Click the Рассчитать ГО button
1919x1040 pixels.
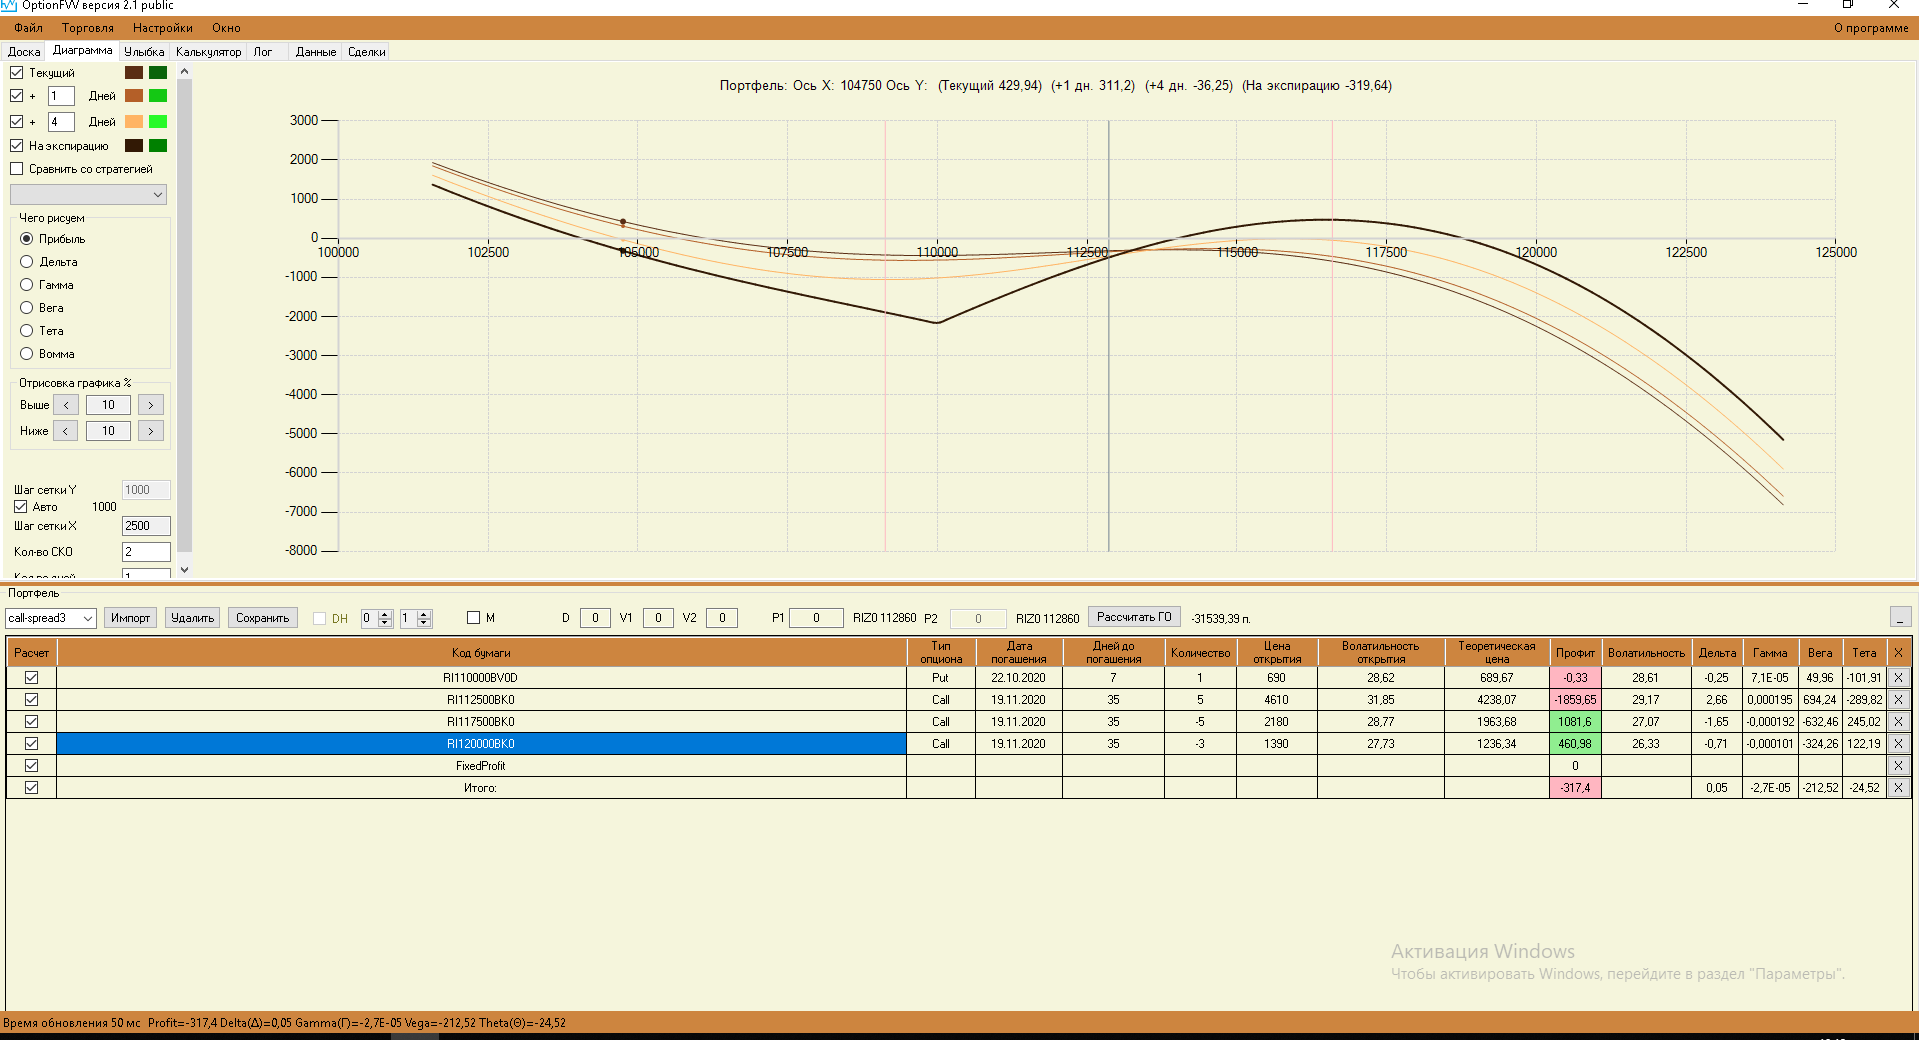pos(1134,617)
